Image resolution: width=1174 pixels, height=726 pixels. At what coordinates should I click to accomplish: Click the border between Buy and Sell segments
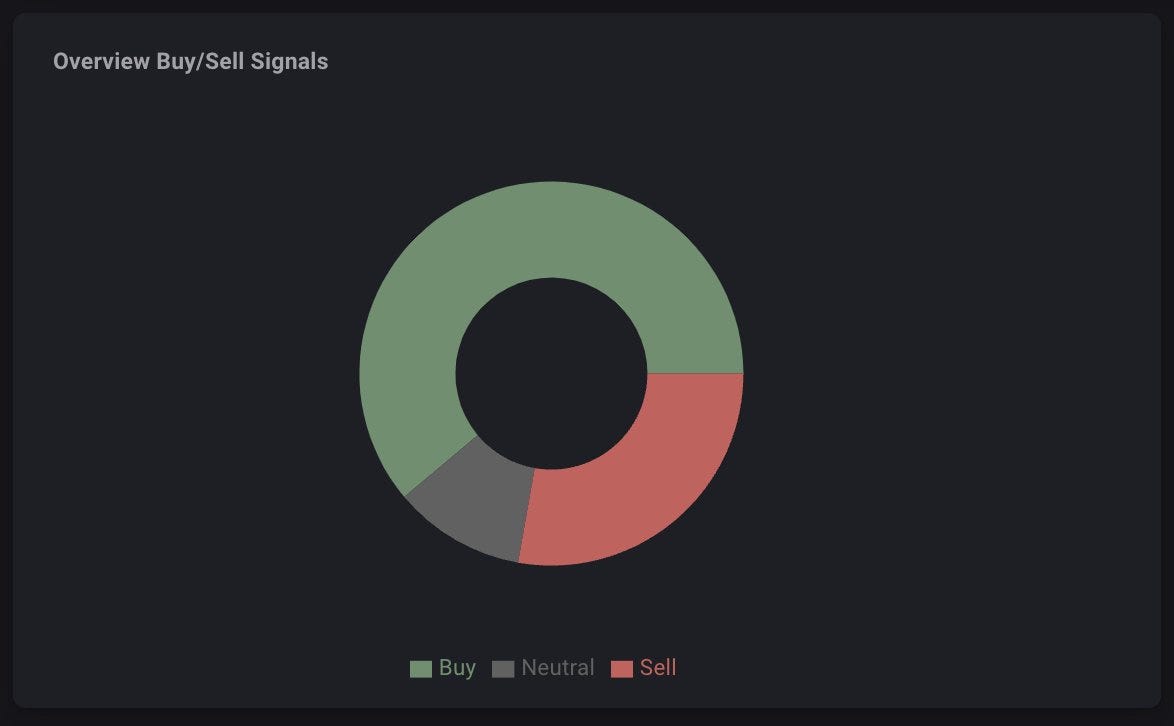(x=695, y=373)
